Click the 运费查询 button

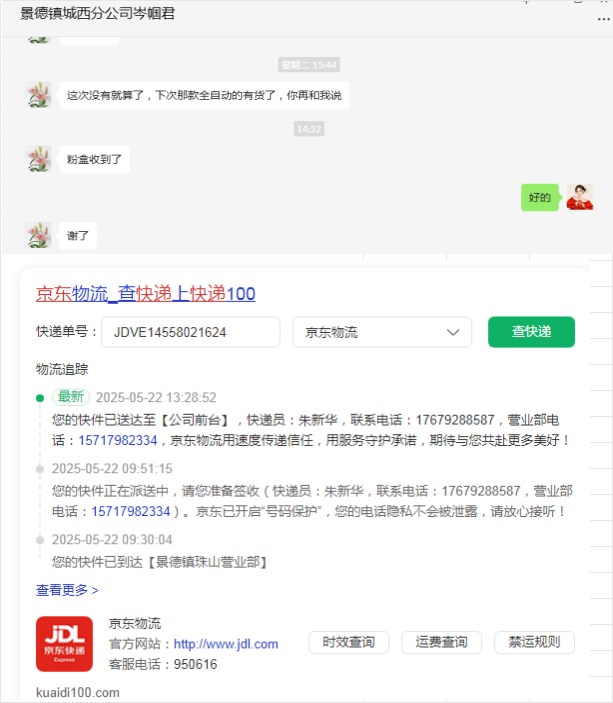pos(441,642)
